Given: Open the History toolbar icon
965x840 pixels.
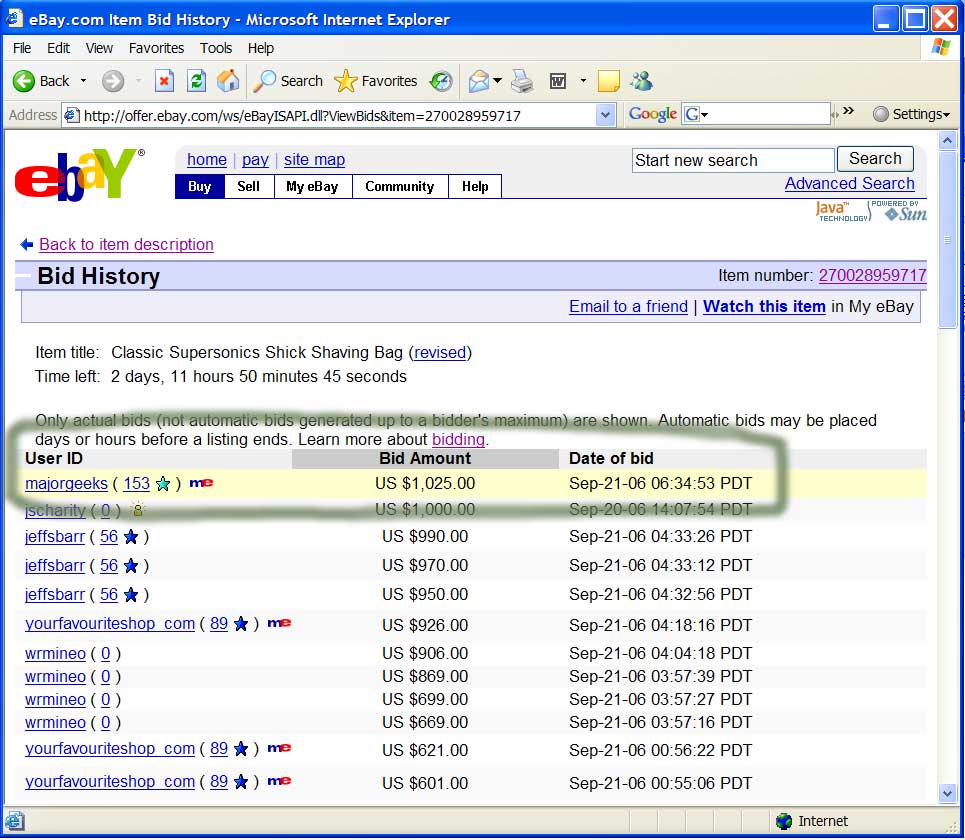Looking at the screenshot, I should [x=441, y=81].
